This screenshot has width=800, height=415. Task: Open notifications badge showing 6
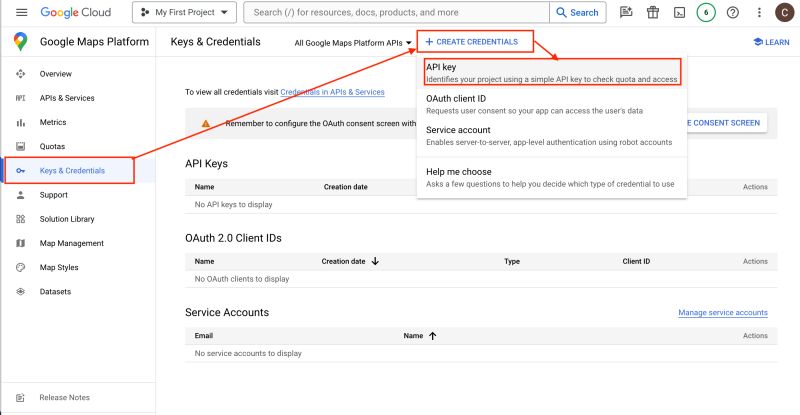pyautogui.click(x=706, y=12)
